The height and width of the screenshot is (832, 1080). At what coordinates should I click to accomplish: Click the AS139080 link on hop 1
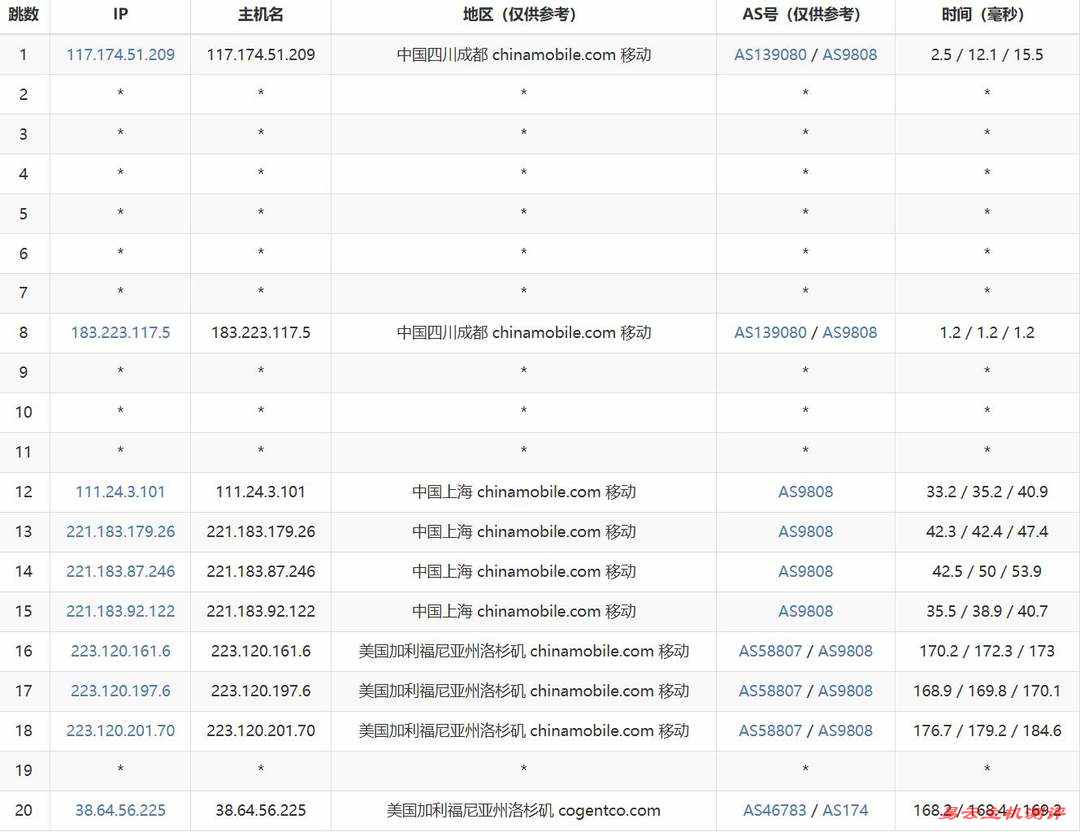770,54
